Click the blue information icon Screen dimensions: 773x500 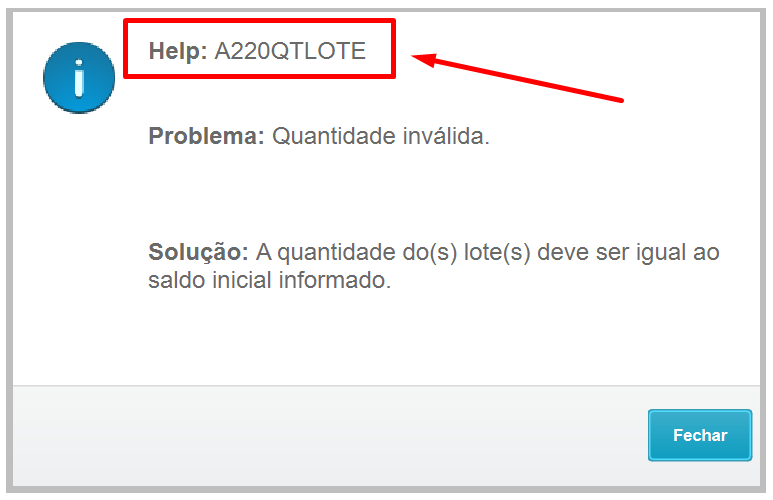79,78
